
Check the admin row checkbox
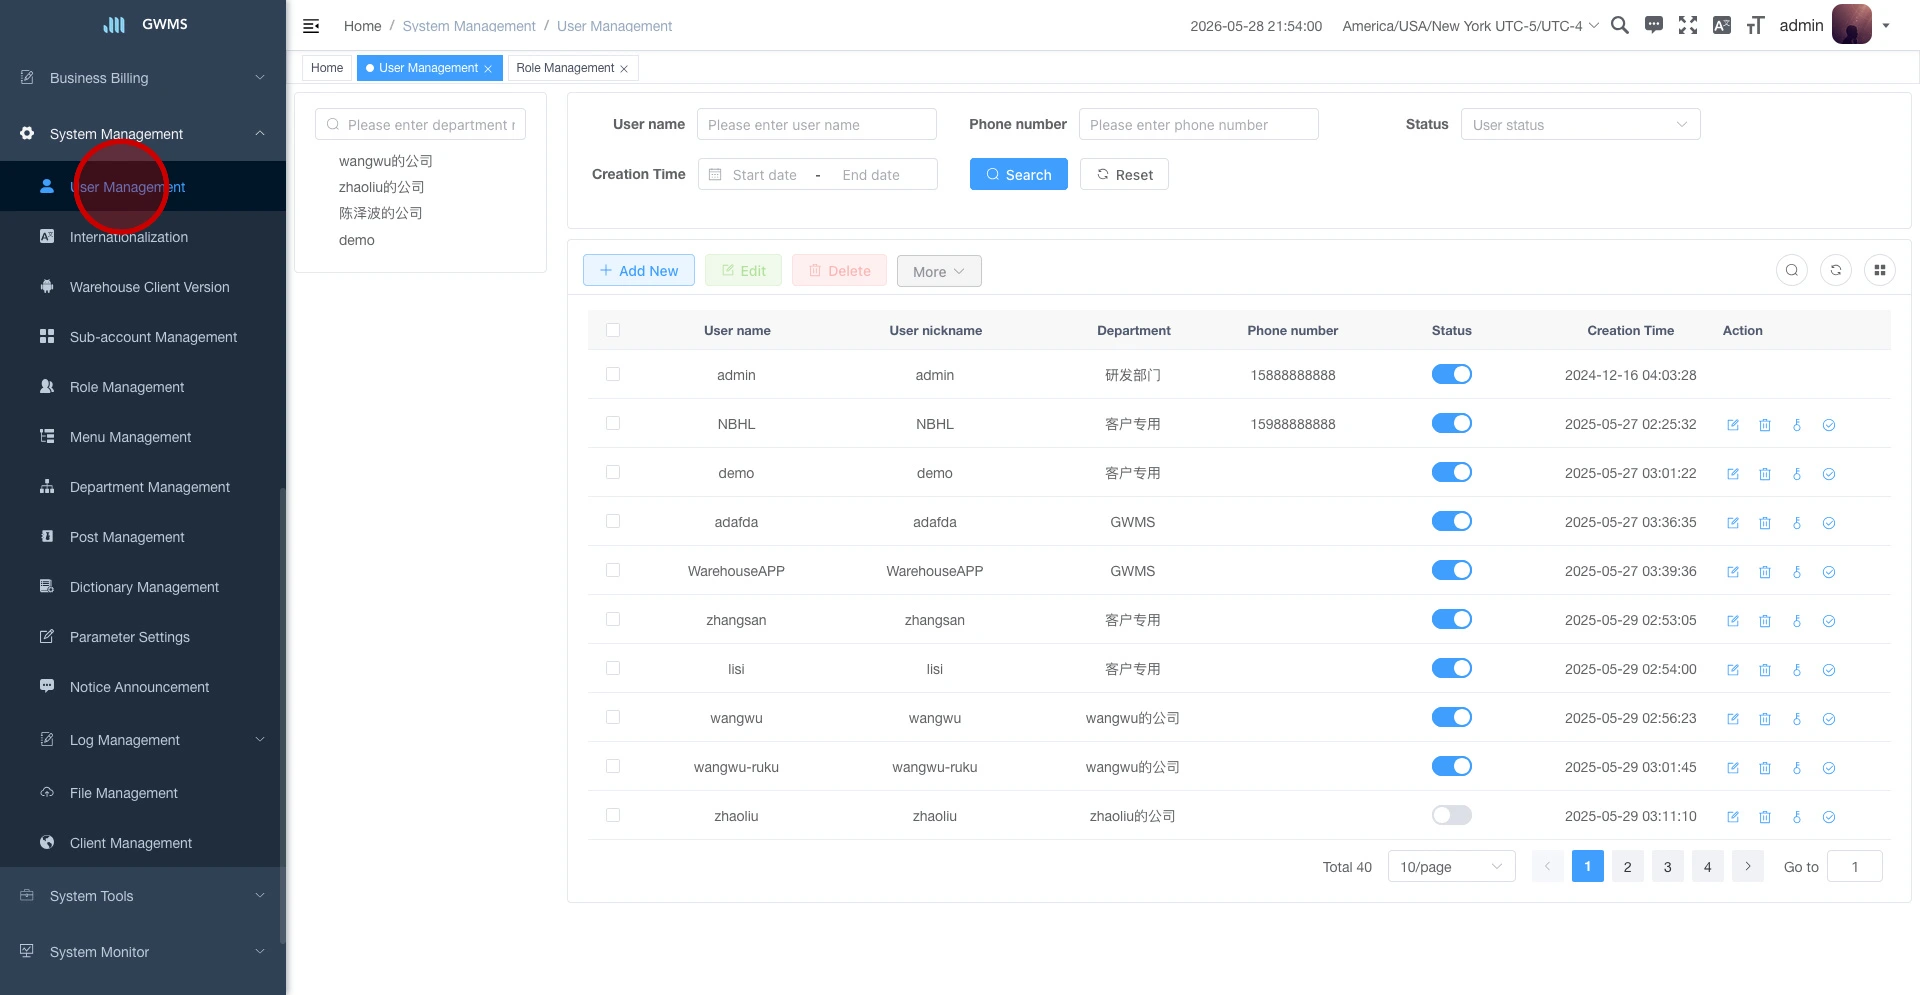click(x=613, y=374)
